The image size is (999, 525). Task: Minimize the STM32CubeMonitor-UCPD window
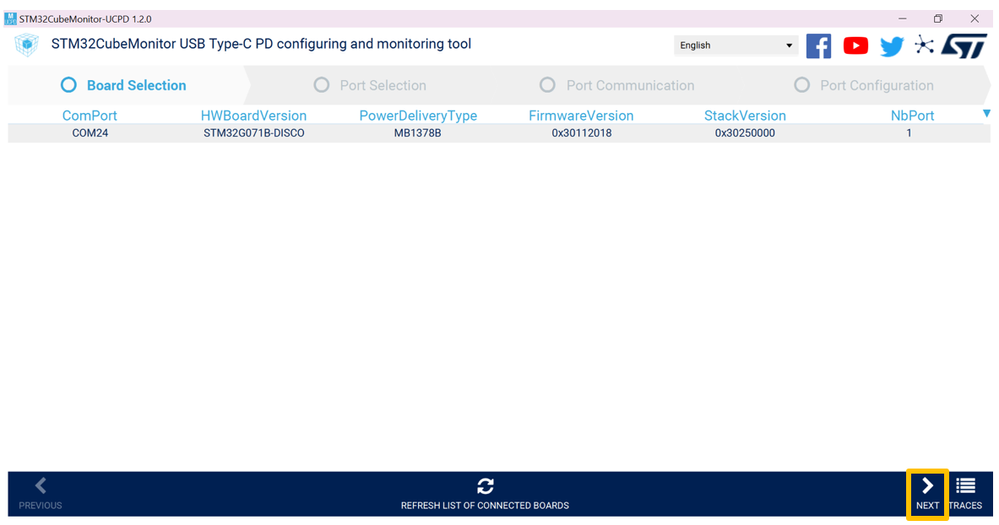902,18
